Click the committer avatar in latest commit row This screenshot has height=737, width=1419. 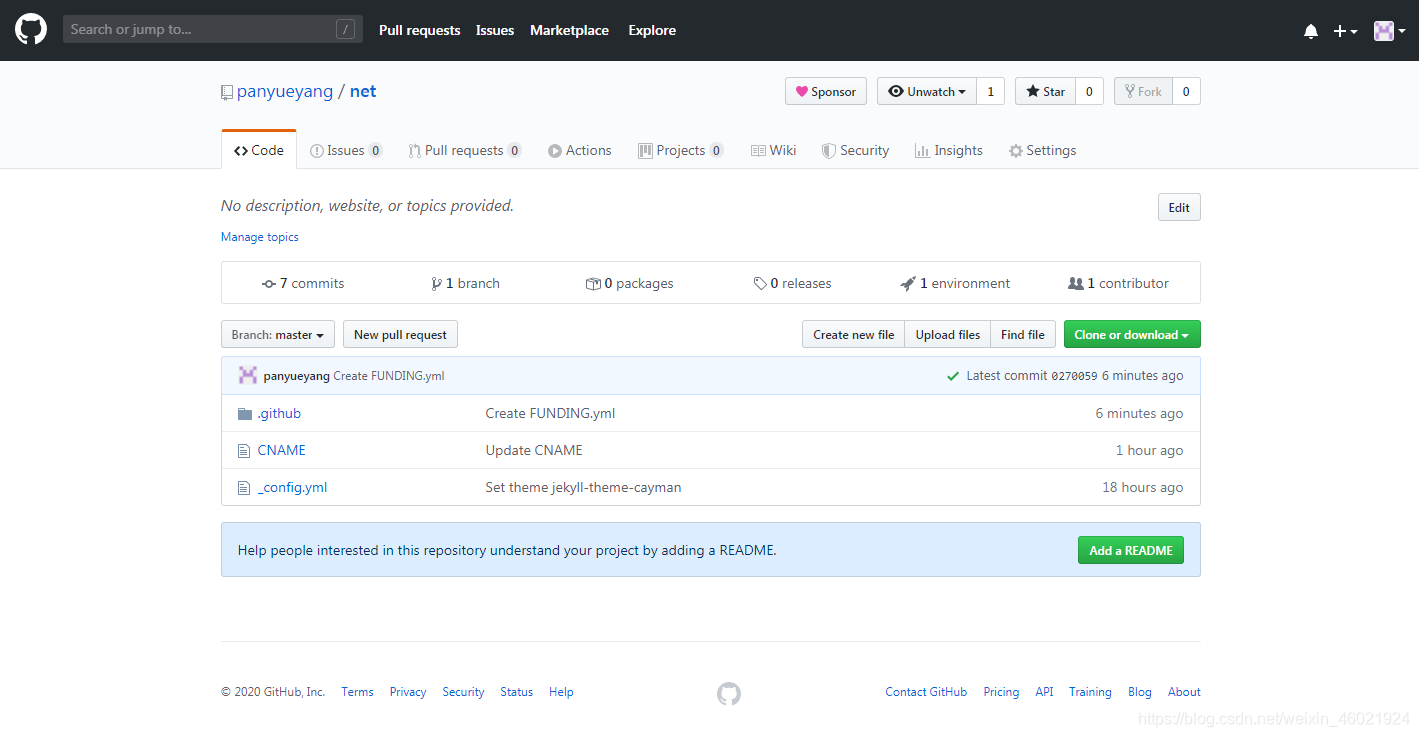(248, 375)
